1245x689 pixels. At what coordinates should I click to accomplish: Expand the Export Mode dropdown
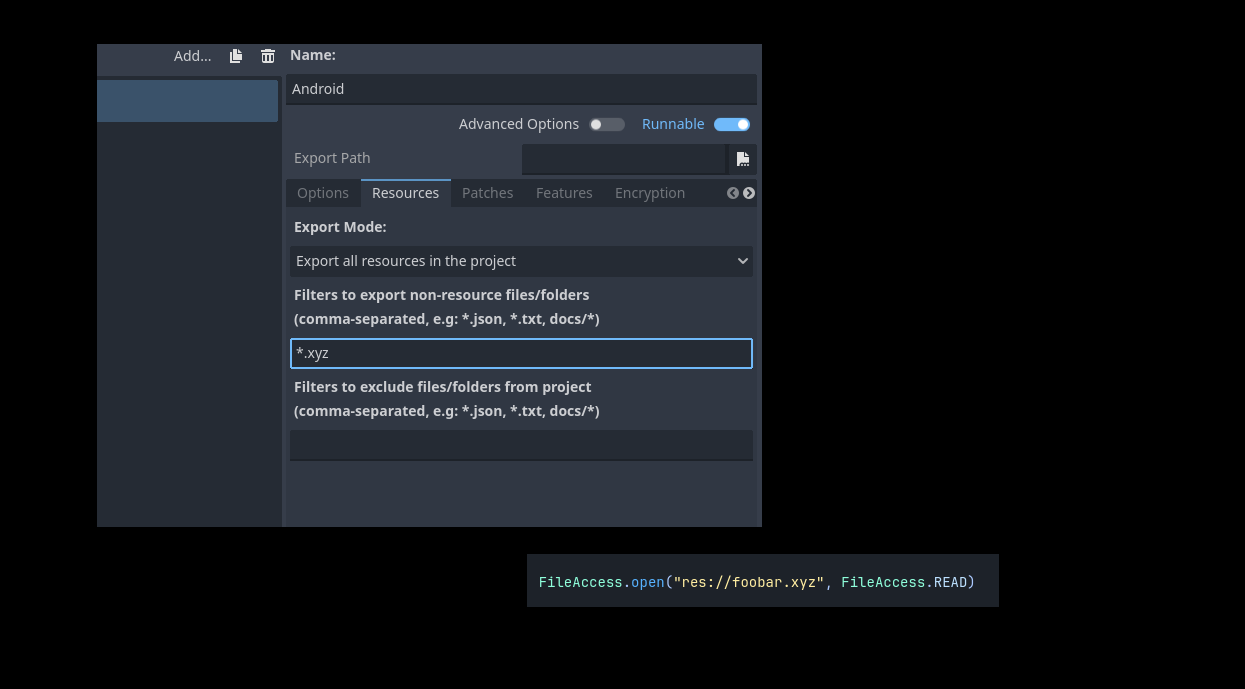click(521, 261)
